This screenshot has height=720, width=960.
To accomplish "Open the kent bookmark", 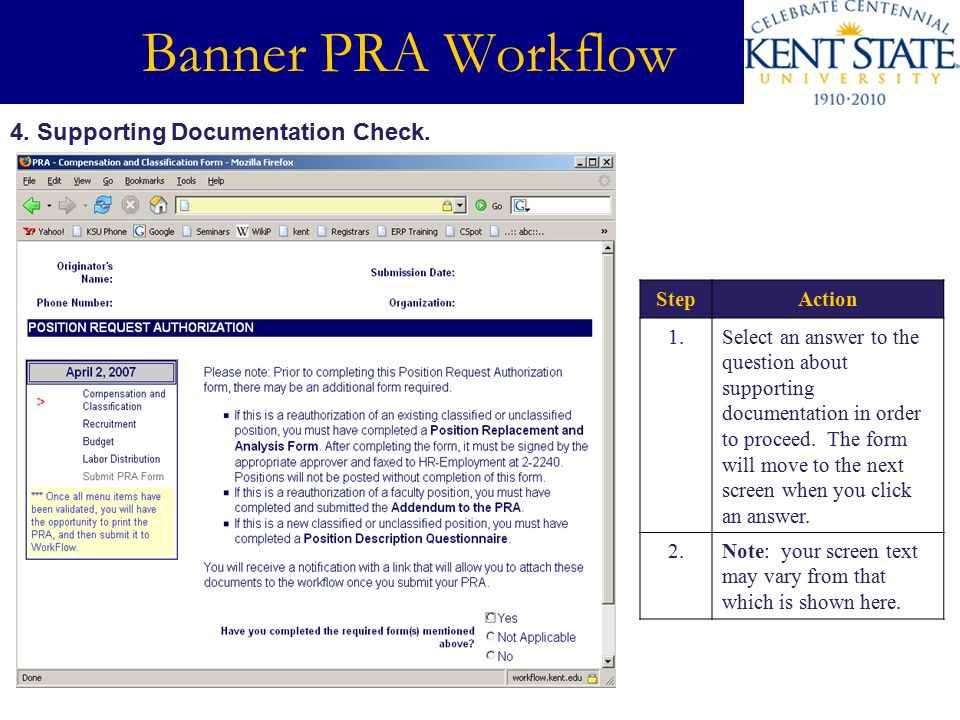I will click(x=294, y=231).
